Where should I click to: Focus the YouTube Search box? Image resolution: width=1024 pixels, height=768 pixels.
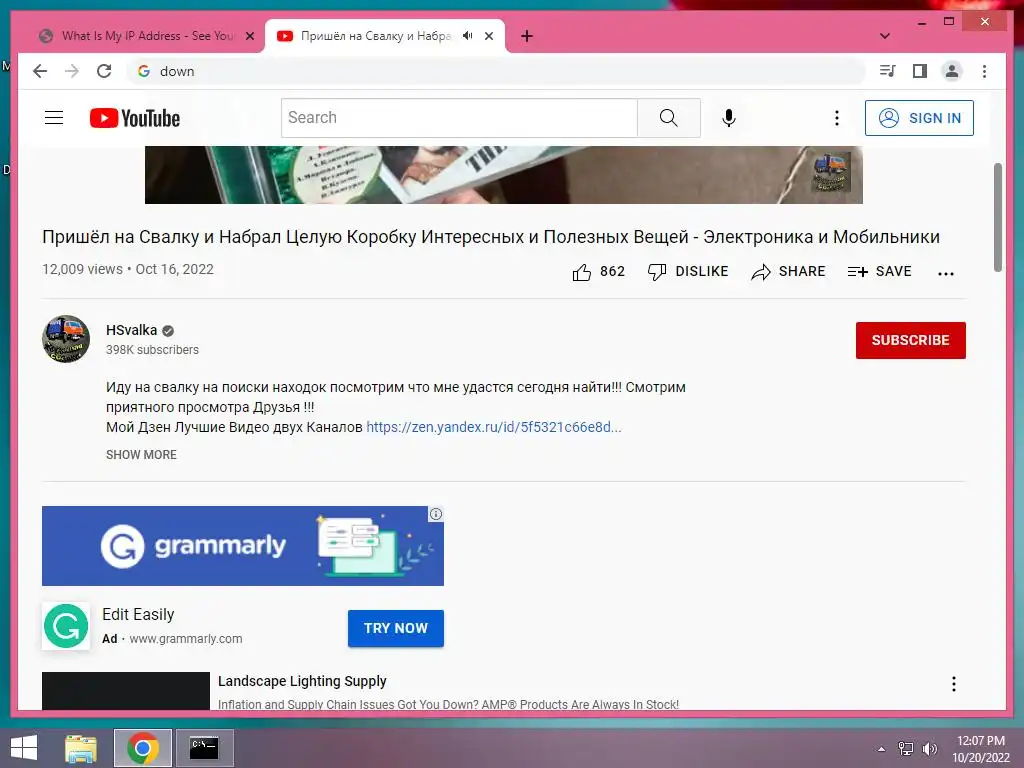tap(459, 118)
